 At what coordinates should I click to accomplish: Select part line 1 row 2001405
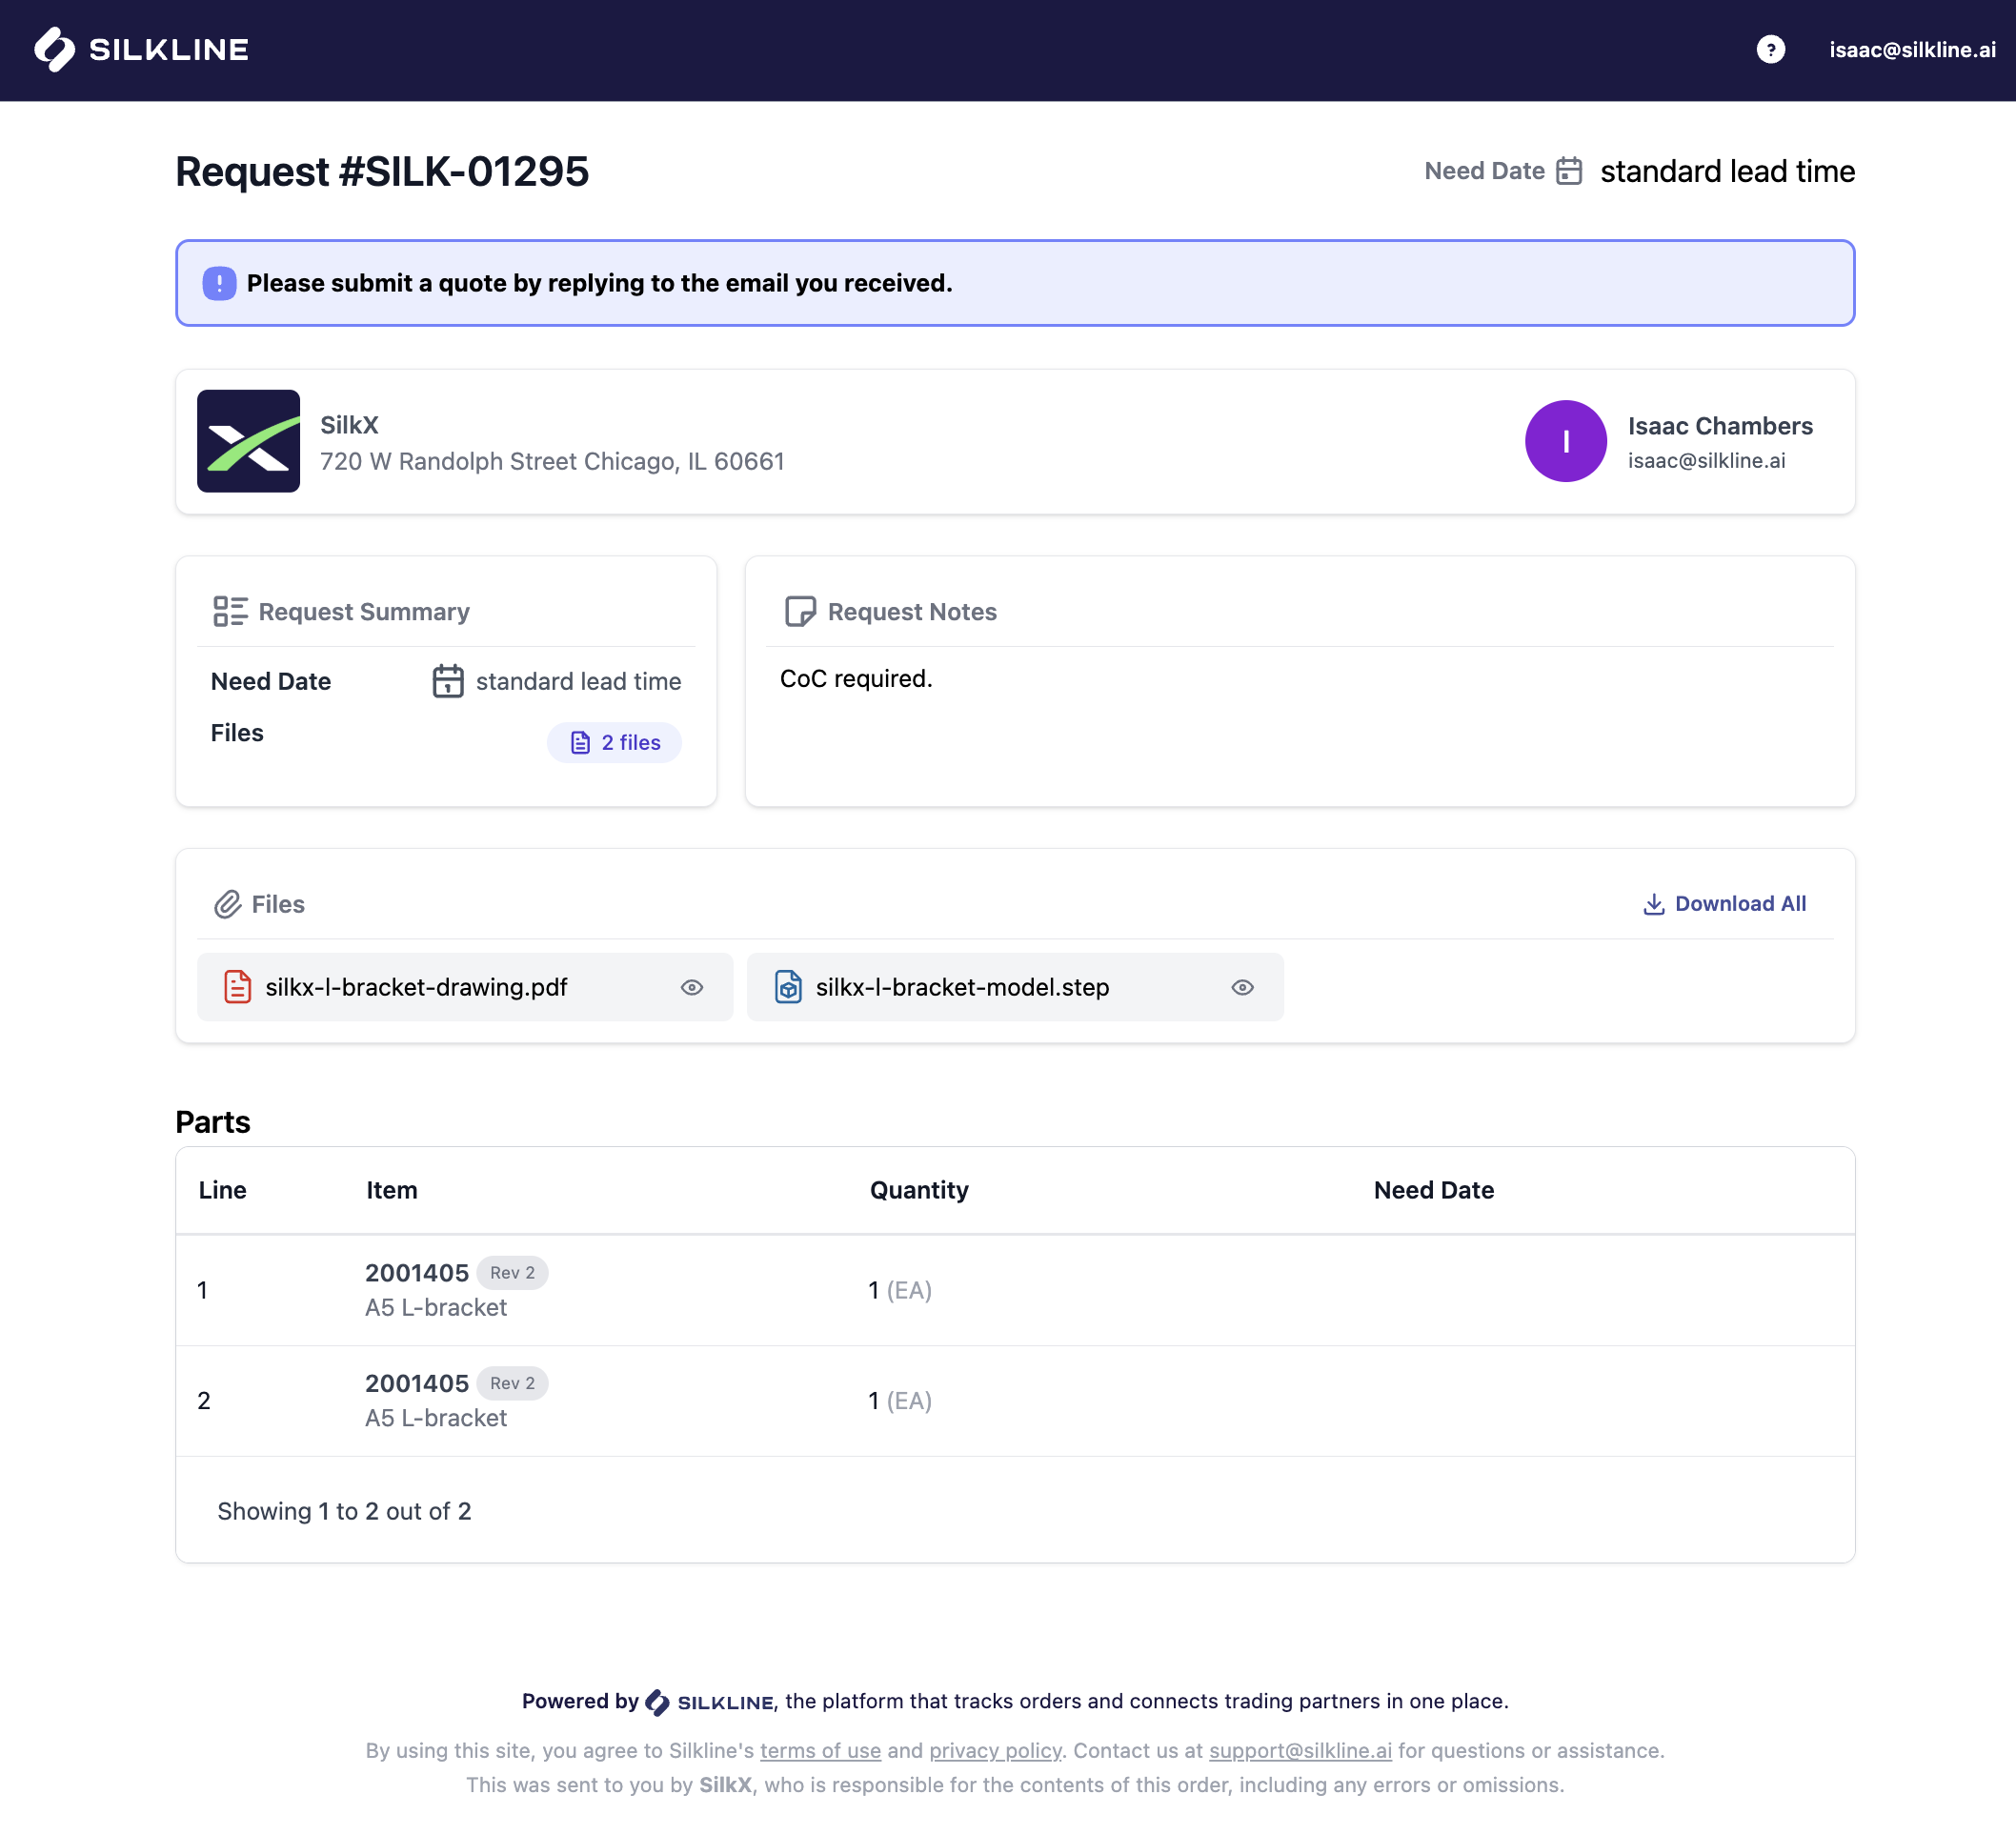tap(416, 1273)
